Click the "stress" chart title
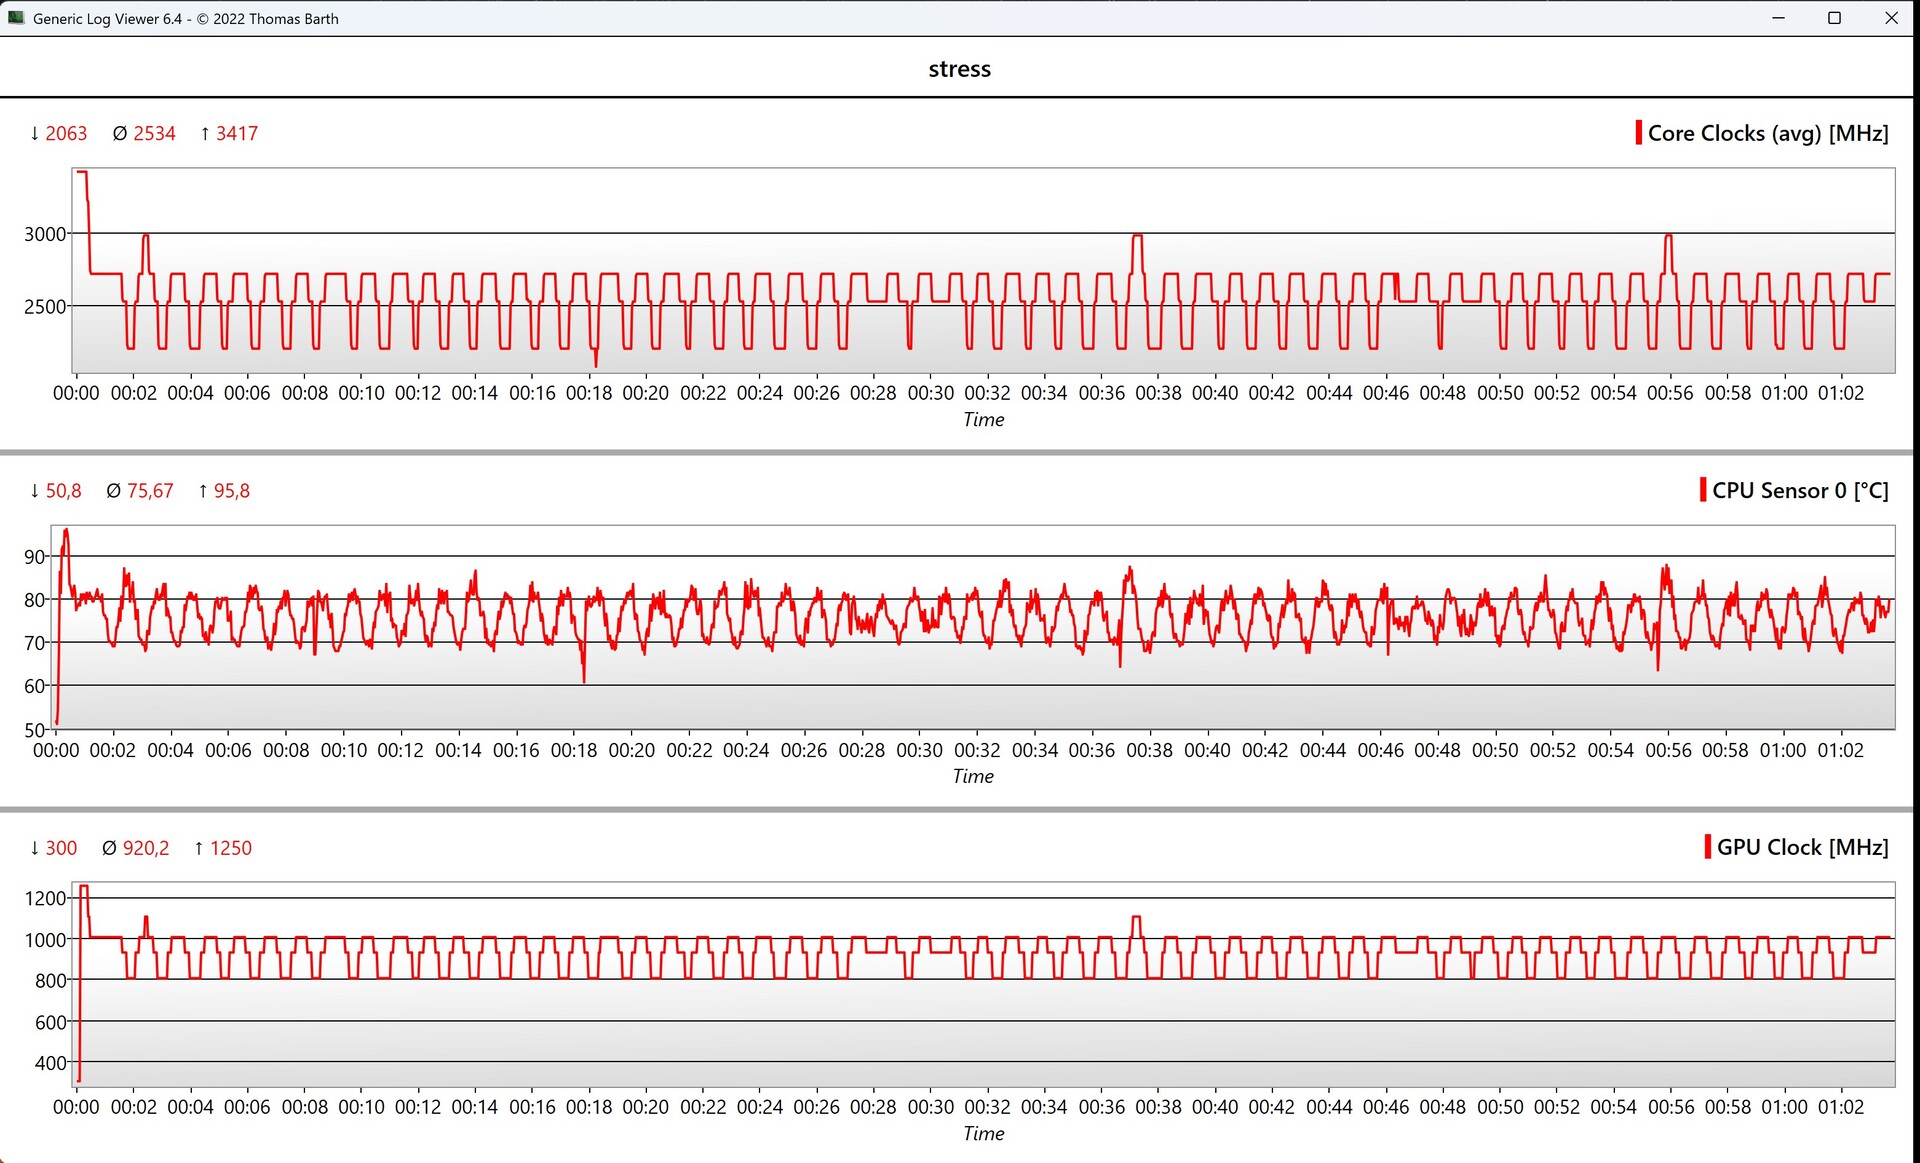This screenshot has height=1163, width=1920. coord(959,69)
